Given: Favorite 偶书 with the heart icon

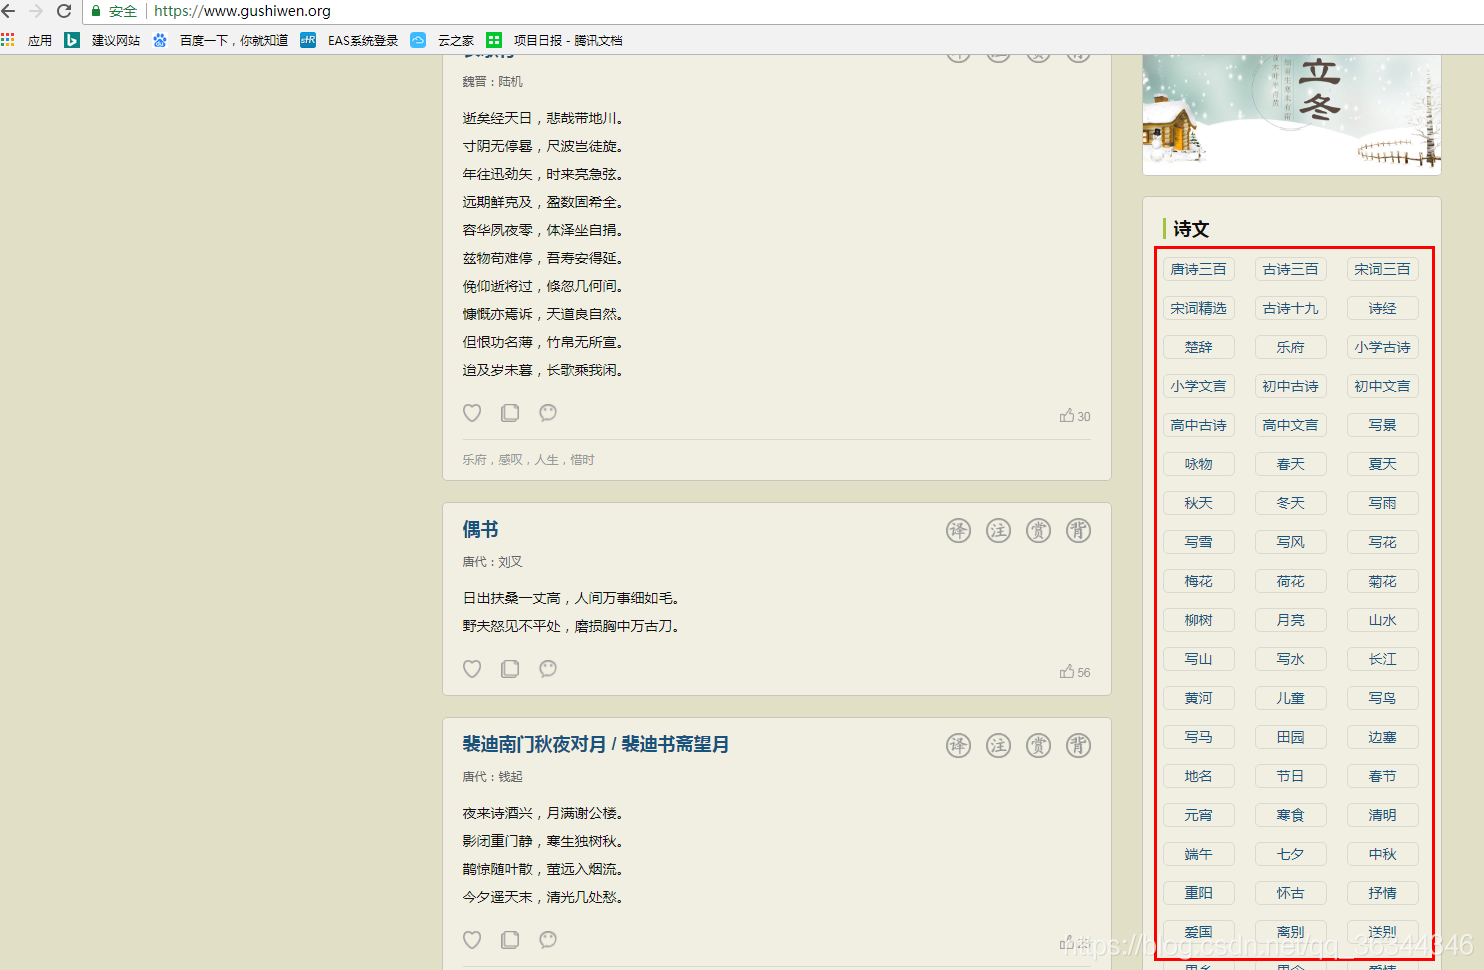Looking at the screenshot, I should click(472, 669).
